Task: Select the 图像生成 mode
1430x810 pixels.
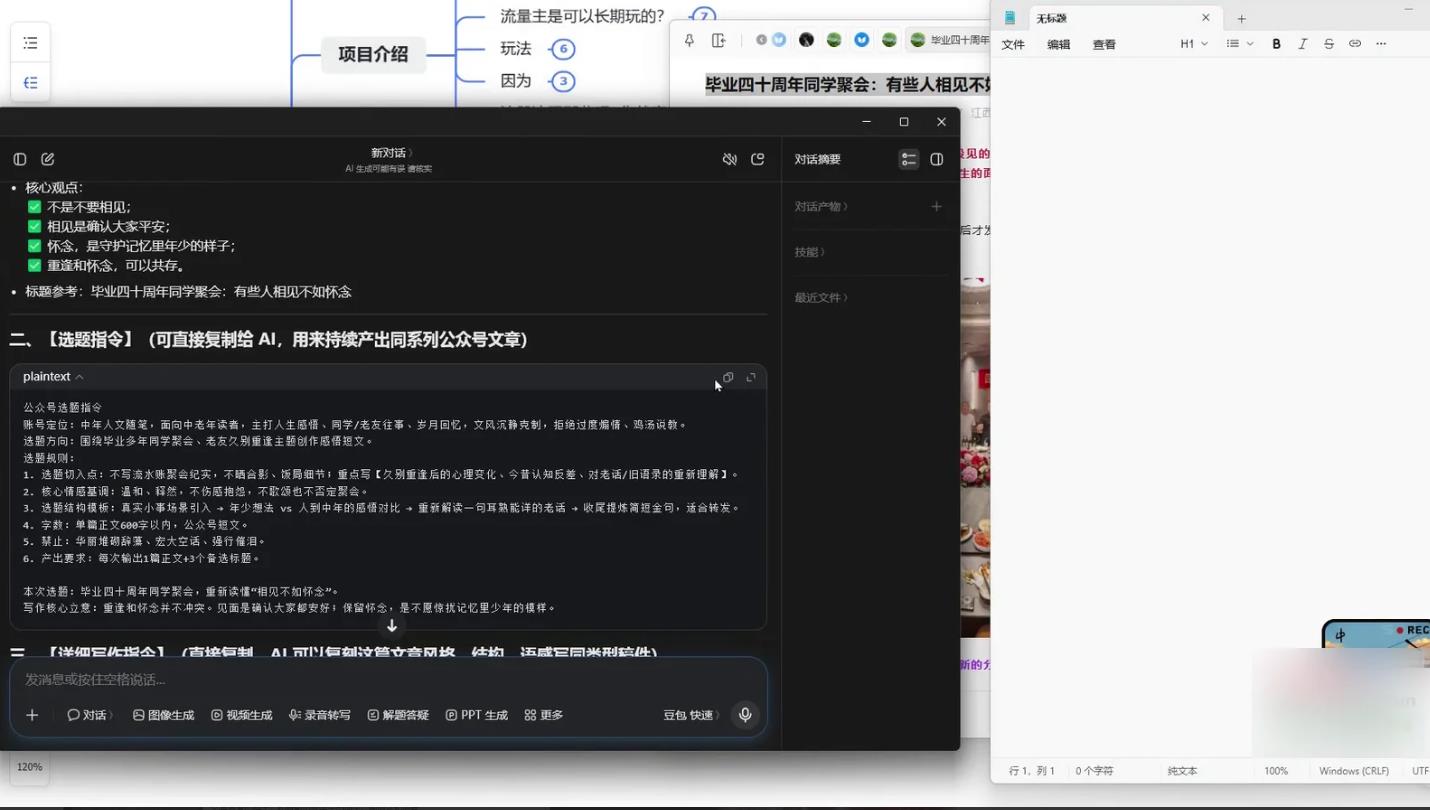Action: coord(163,715)
